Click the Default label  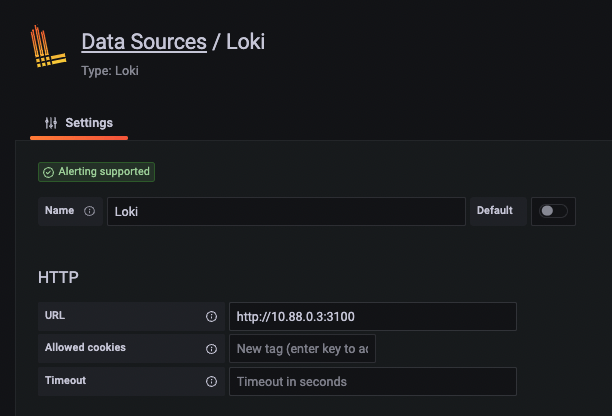(x=494, y=211)
